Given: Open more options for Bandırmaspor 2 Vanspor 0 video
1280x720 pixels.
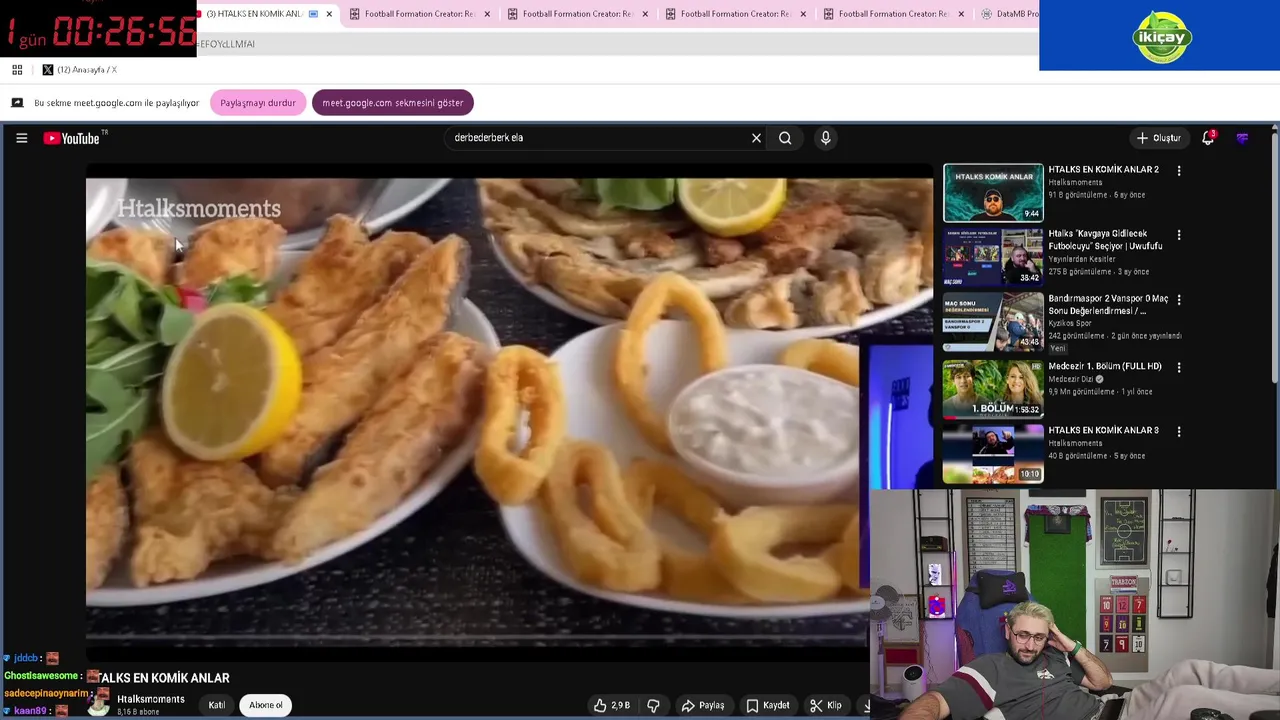Looking at the screenshot, I should pos(1179,300).
